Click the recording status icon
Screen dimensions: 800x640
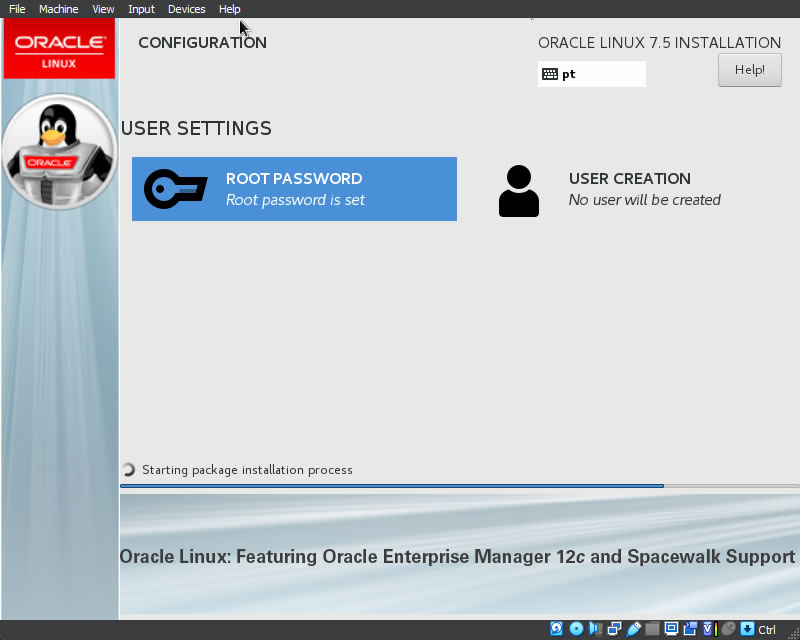point(690,629)
